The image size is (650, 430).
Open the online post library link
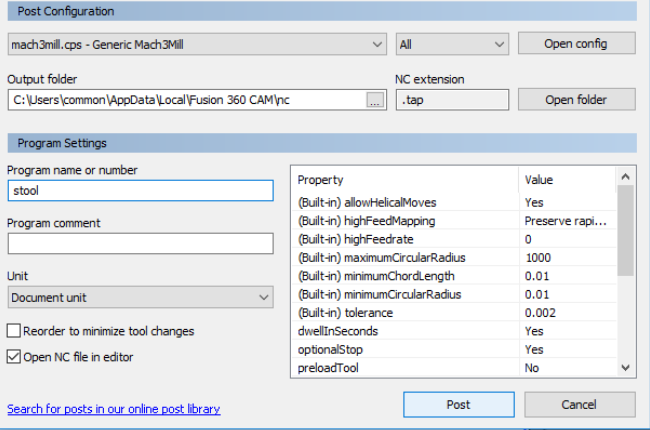[113, 409]
